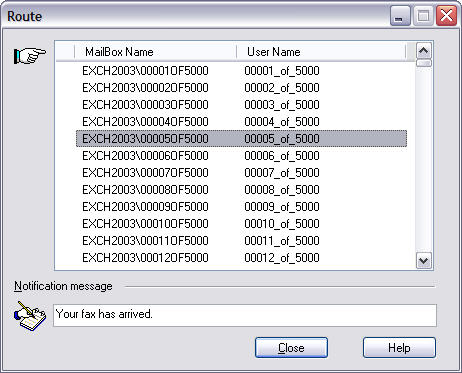This screenshot has width=462, height=373.
Task: Select mailbox EXCH2003\00002OF5000
Action: [145, 88]
